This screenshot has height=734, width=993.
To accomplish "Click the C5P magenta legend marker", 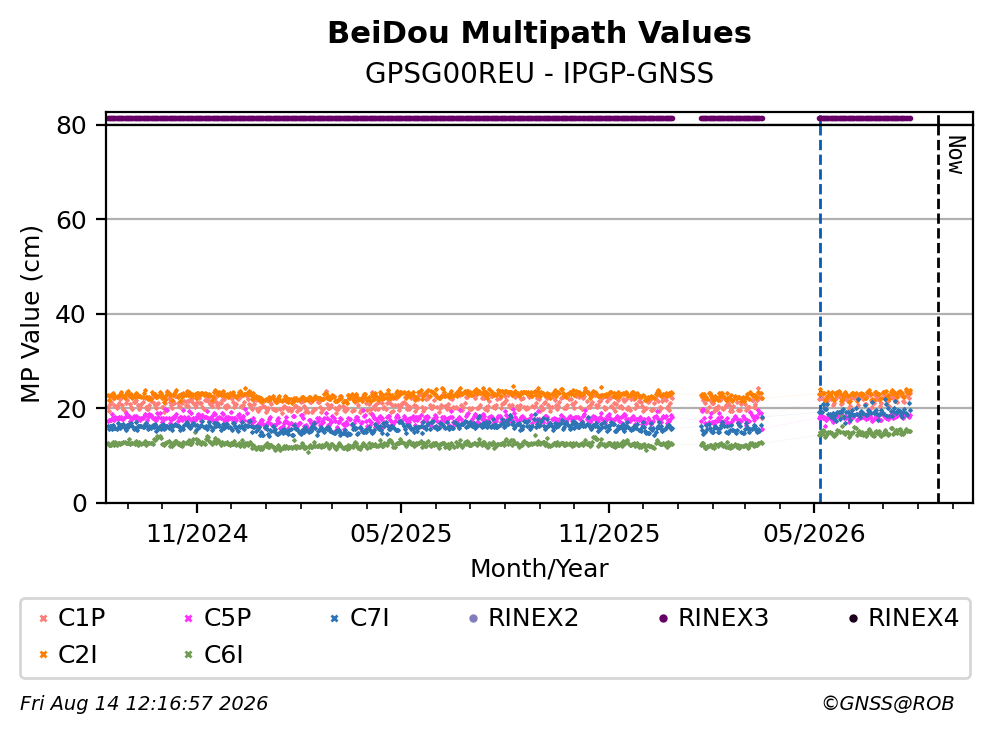I will (x=188, y=619).
